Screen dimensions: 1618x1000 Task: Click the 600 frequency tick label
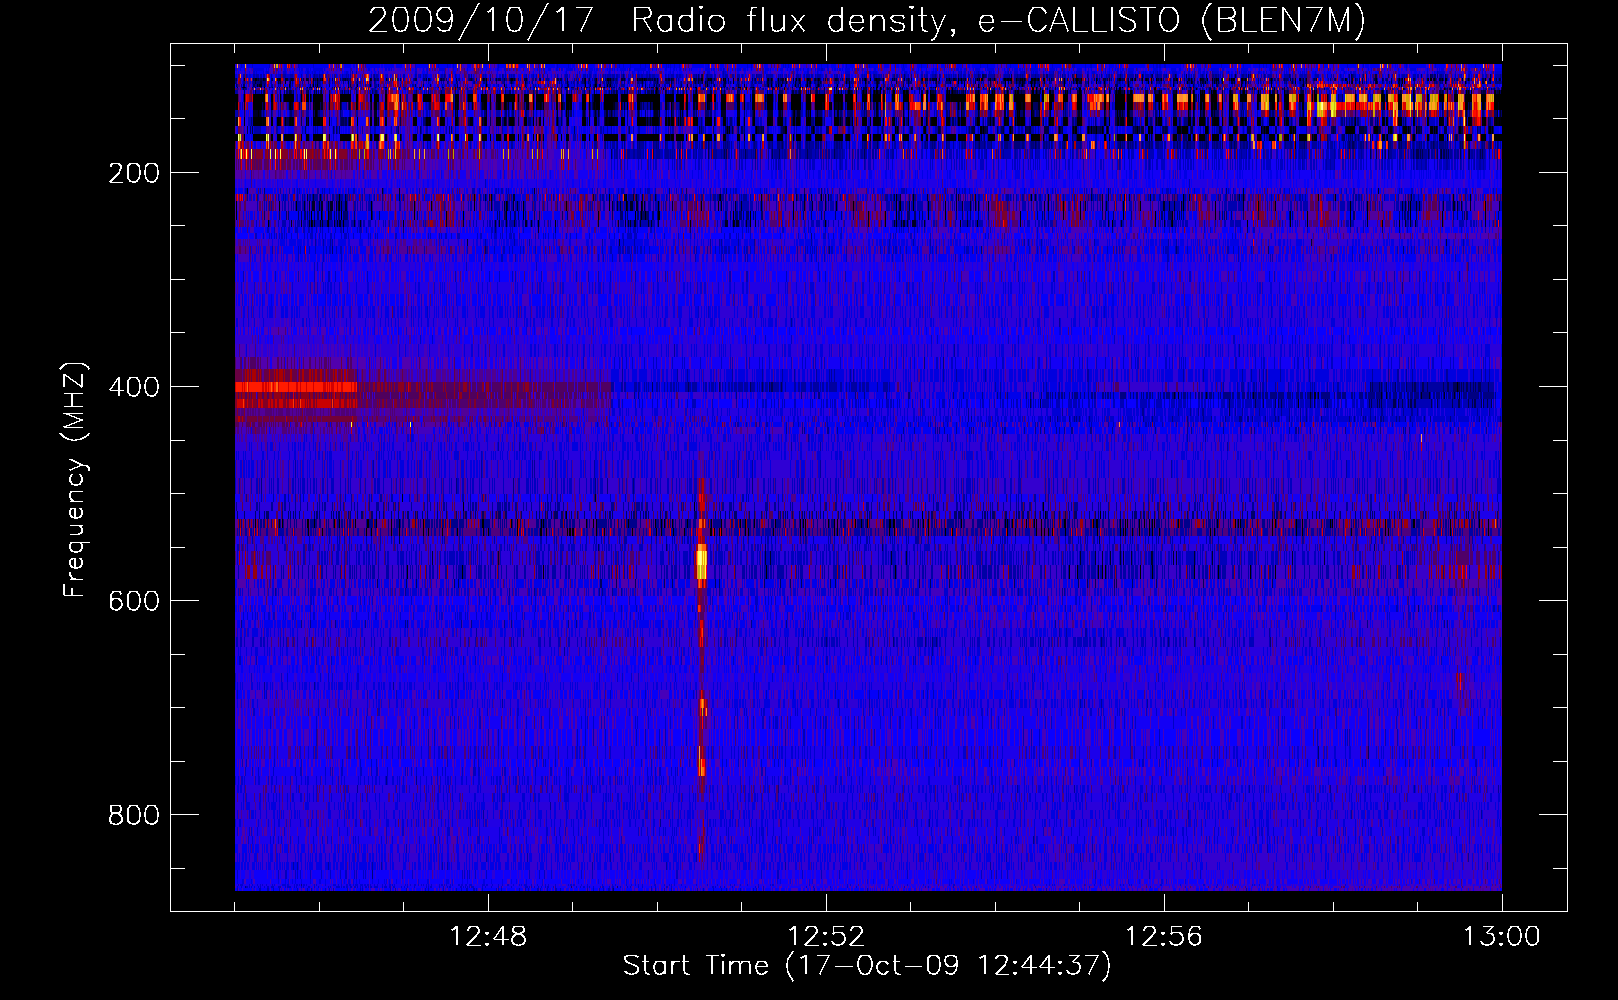pos(134,601)
